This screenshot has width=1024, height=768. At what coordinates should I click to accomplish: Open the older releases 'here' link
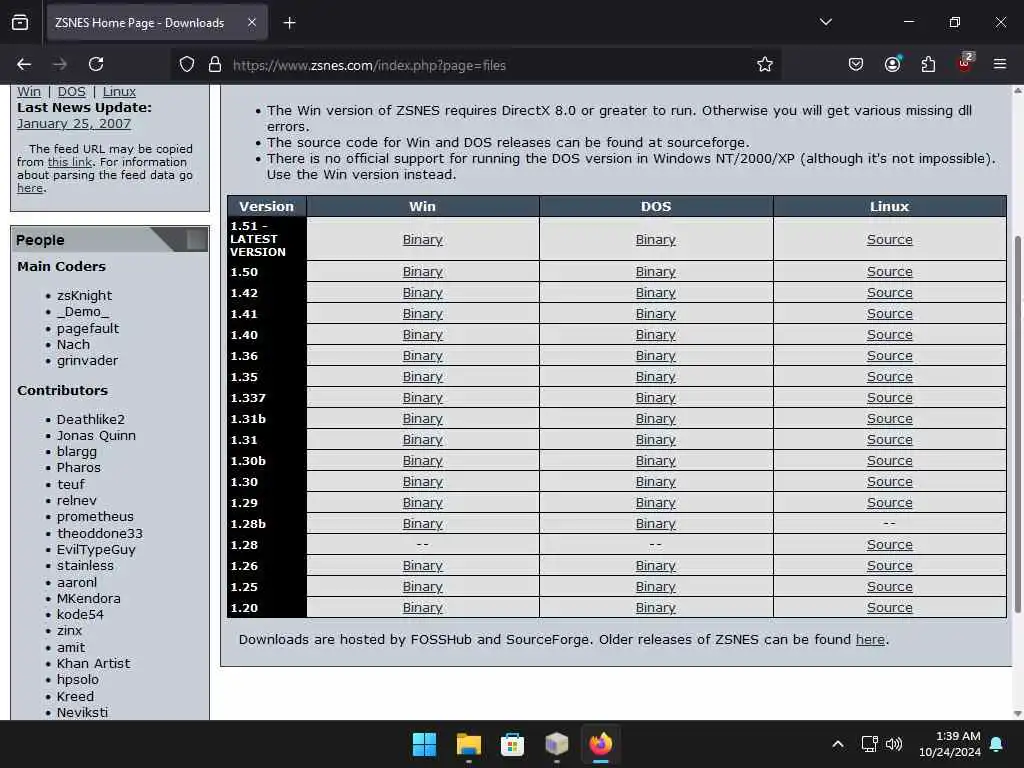coord(871,639)
